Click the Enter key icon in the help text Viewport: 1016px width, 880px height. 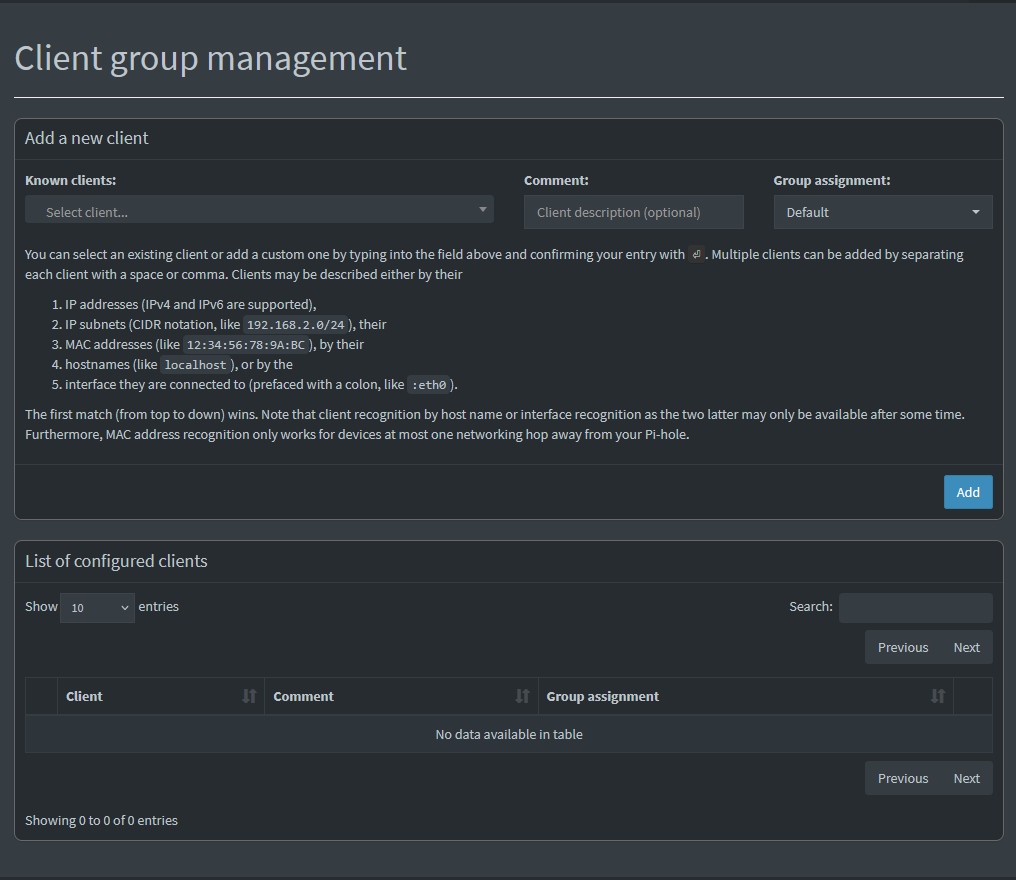coord(697,254)
